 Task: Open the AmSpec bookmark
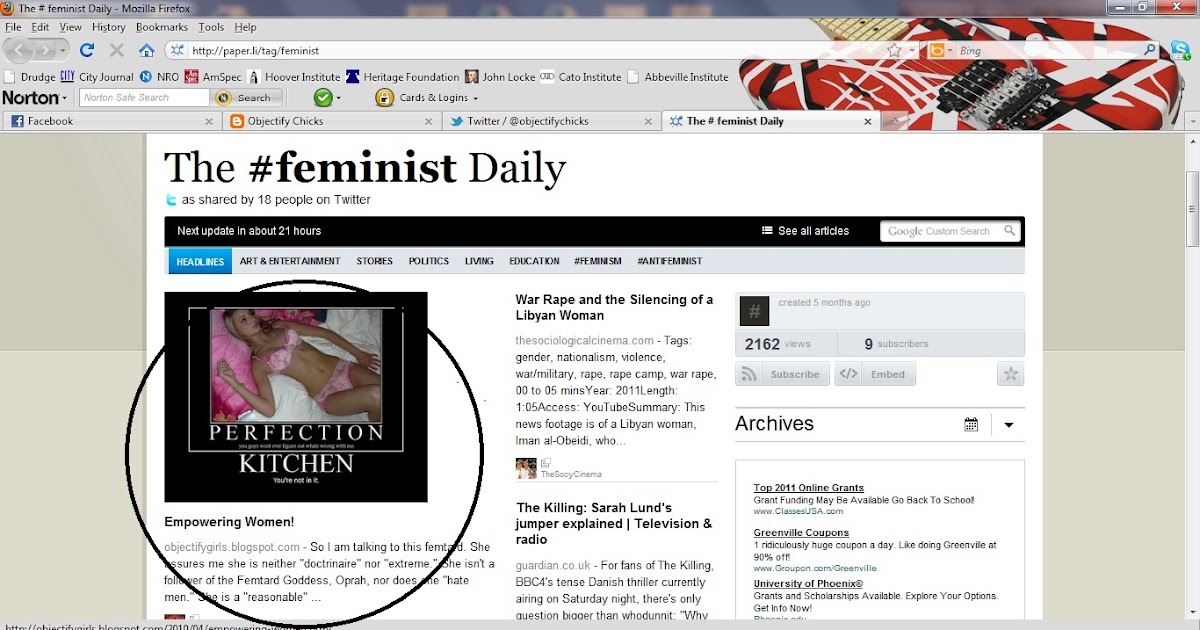pyautogui.click(x=214, y=77)
